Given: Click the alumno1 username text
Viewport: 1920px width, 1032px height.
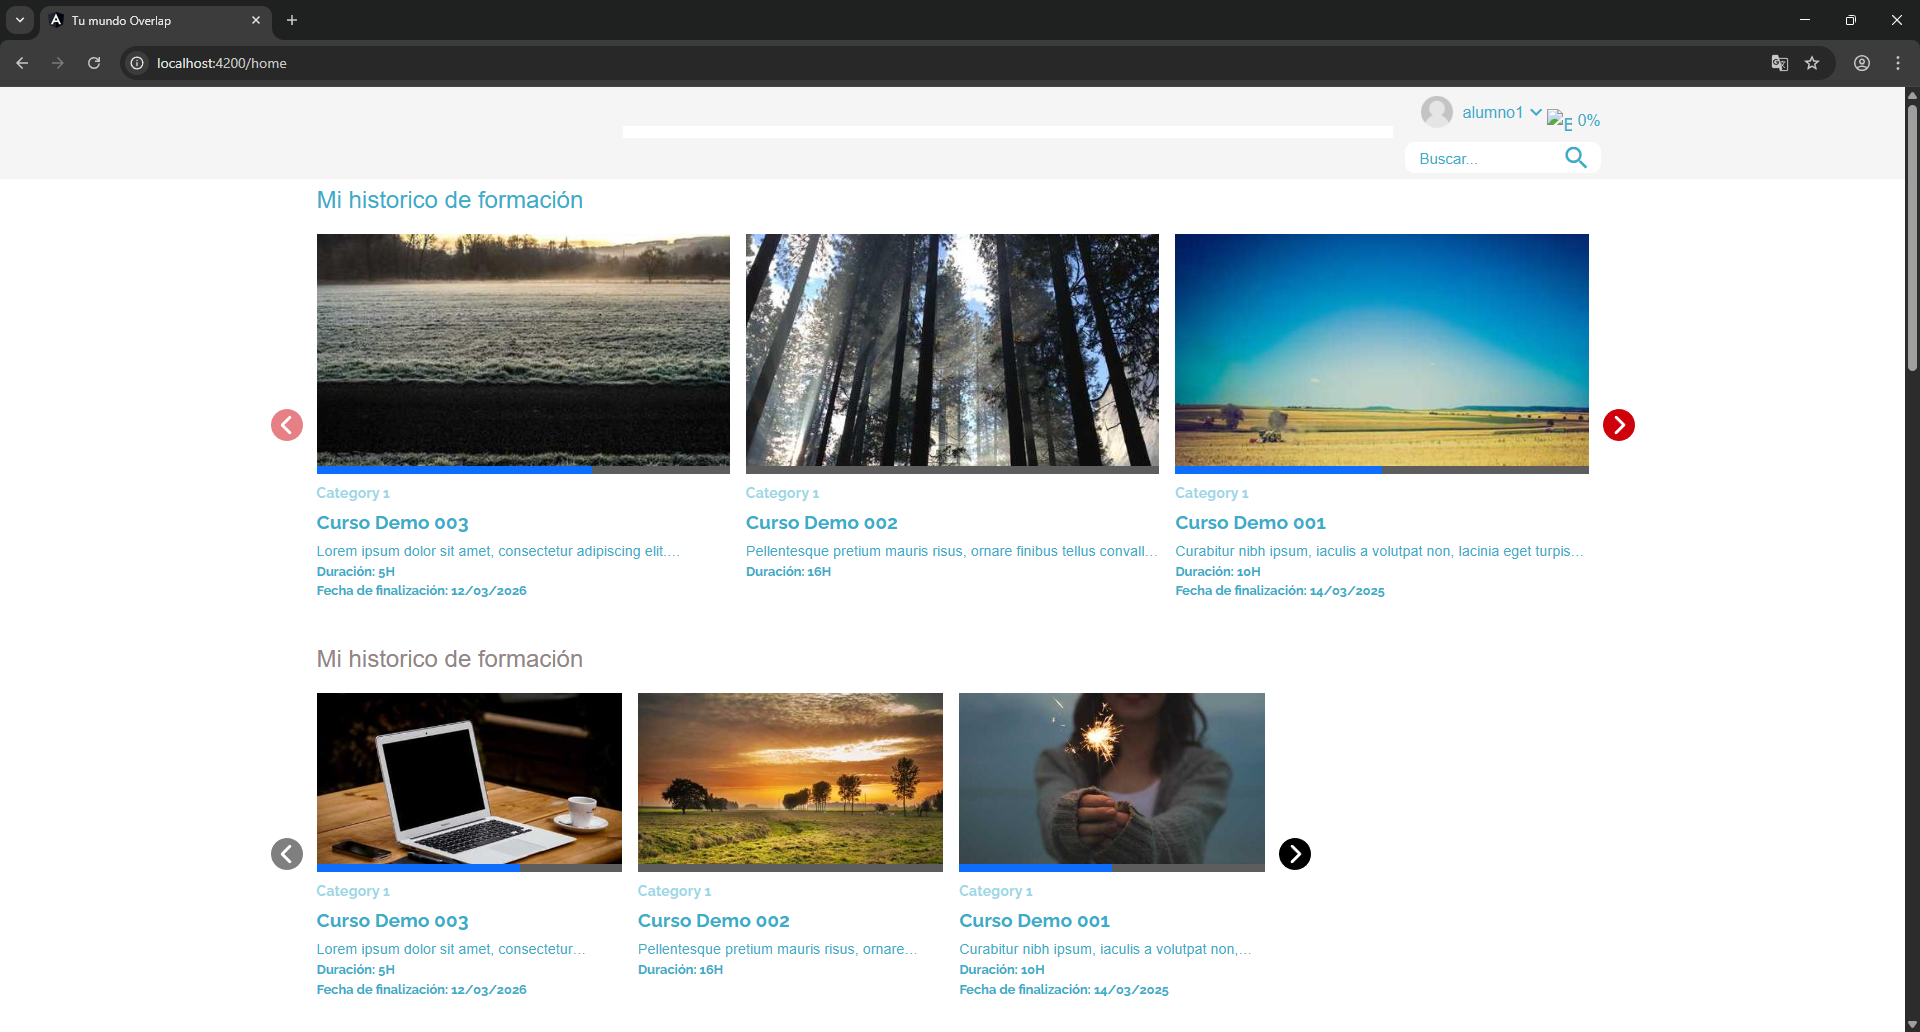Looking at the screenshot, I should pyautogui.click(x=1492, y=112).
